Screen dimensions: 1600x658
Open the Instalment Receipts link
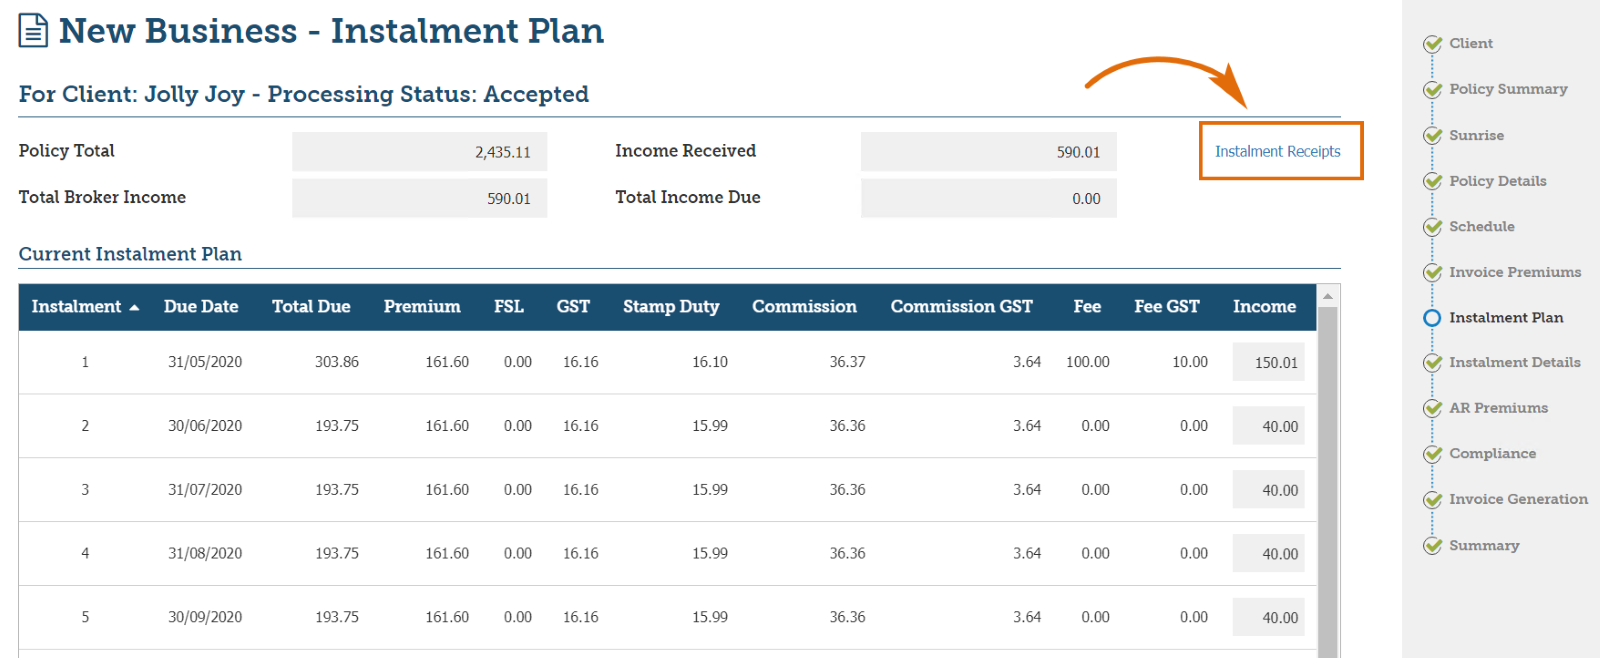[x=1277, y=151]
